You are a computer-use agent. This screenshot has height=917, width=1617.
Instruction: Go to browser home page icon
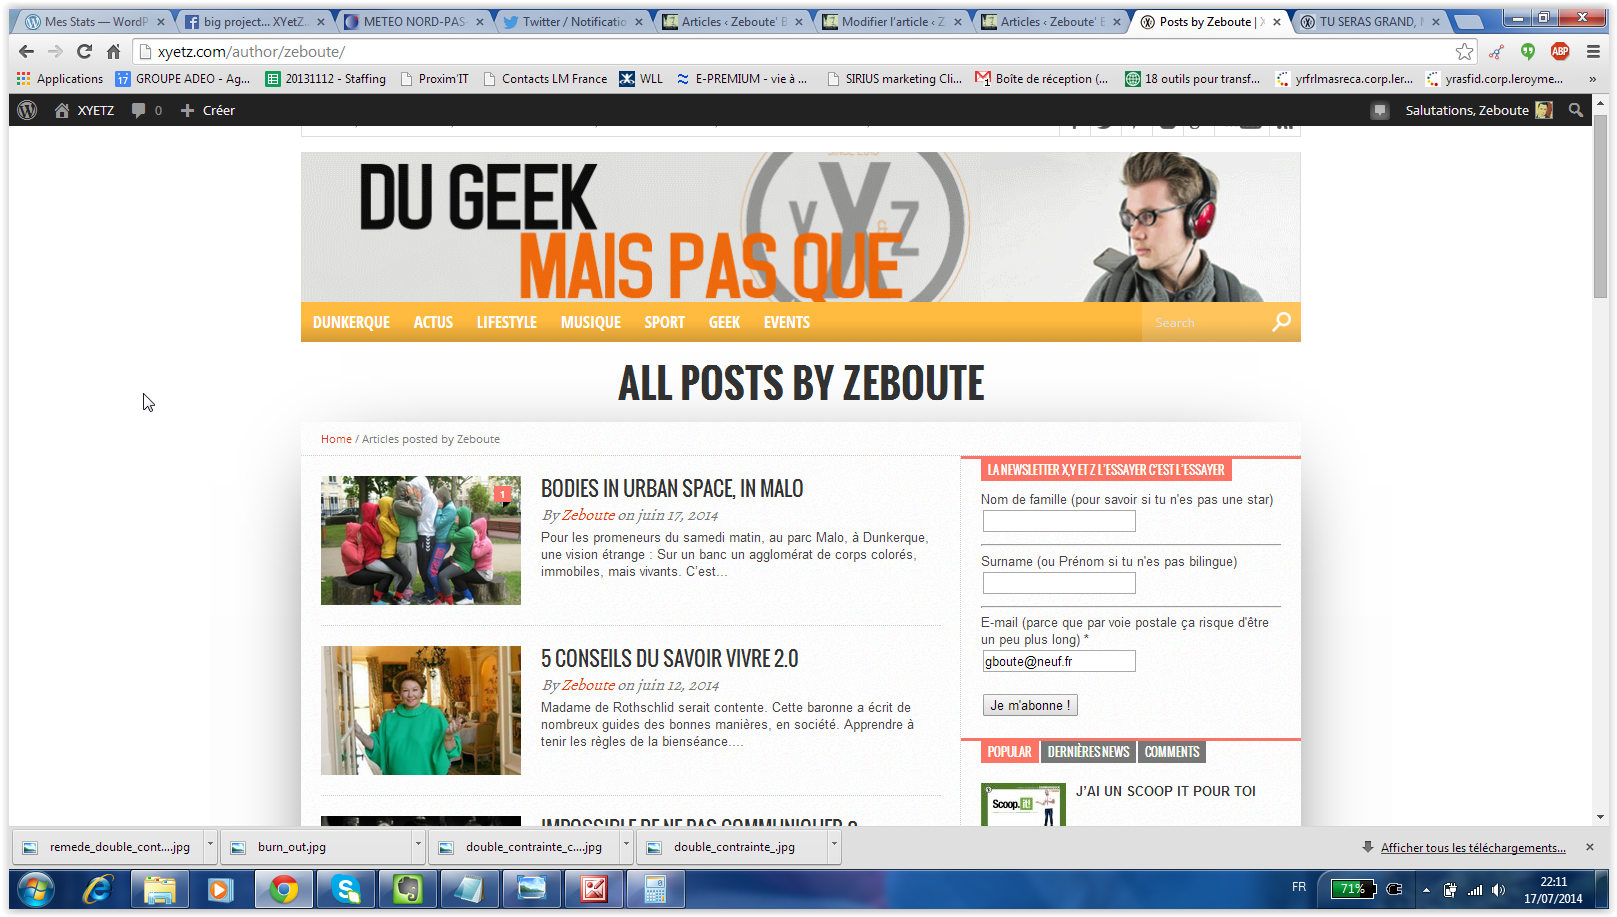[113, 51]
